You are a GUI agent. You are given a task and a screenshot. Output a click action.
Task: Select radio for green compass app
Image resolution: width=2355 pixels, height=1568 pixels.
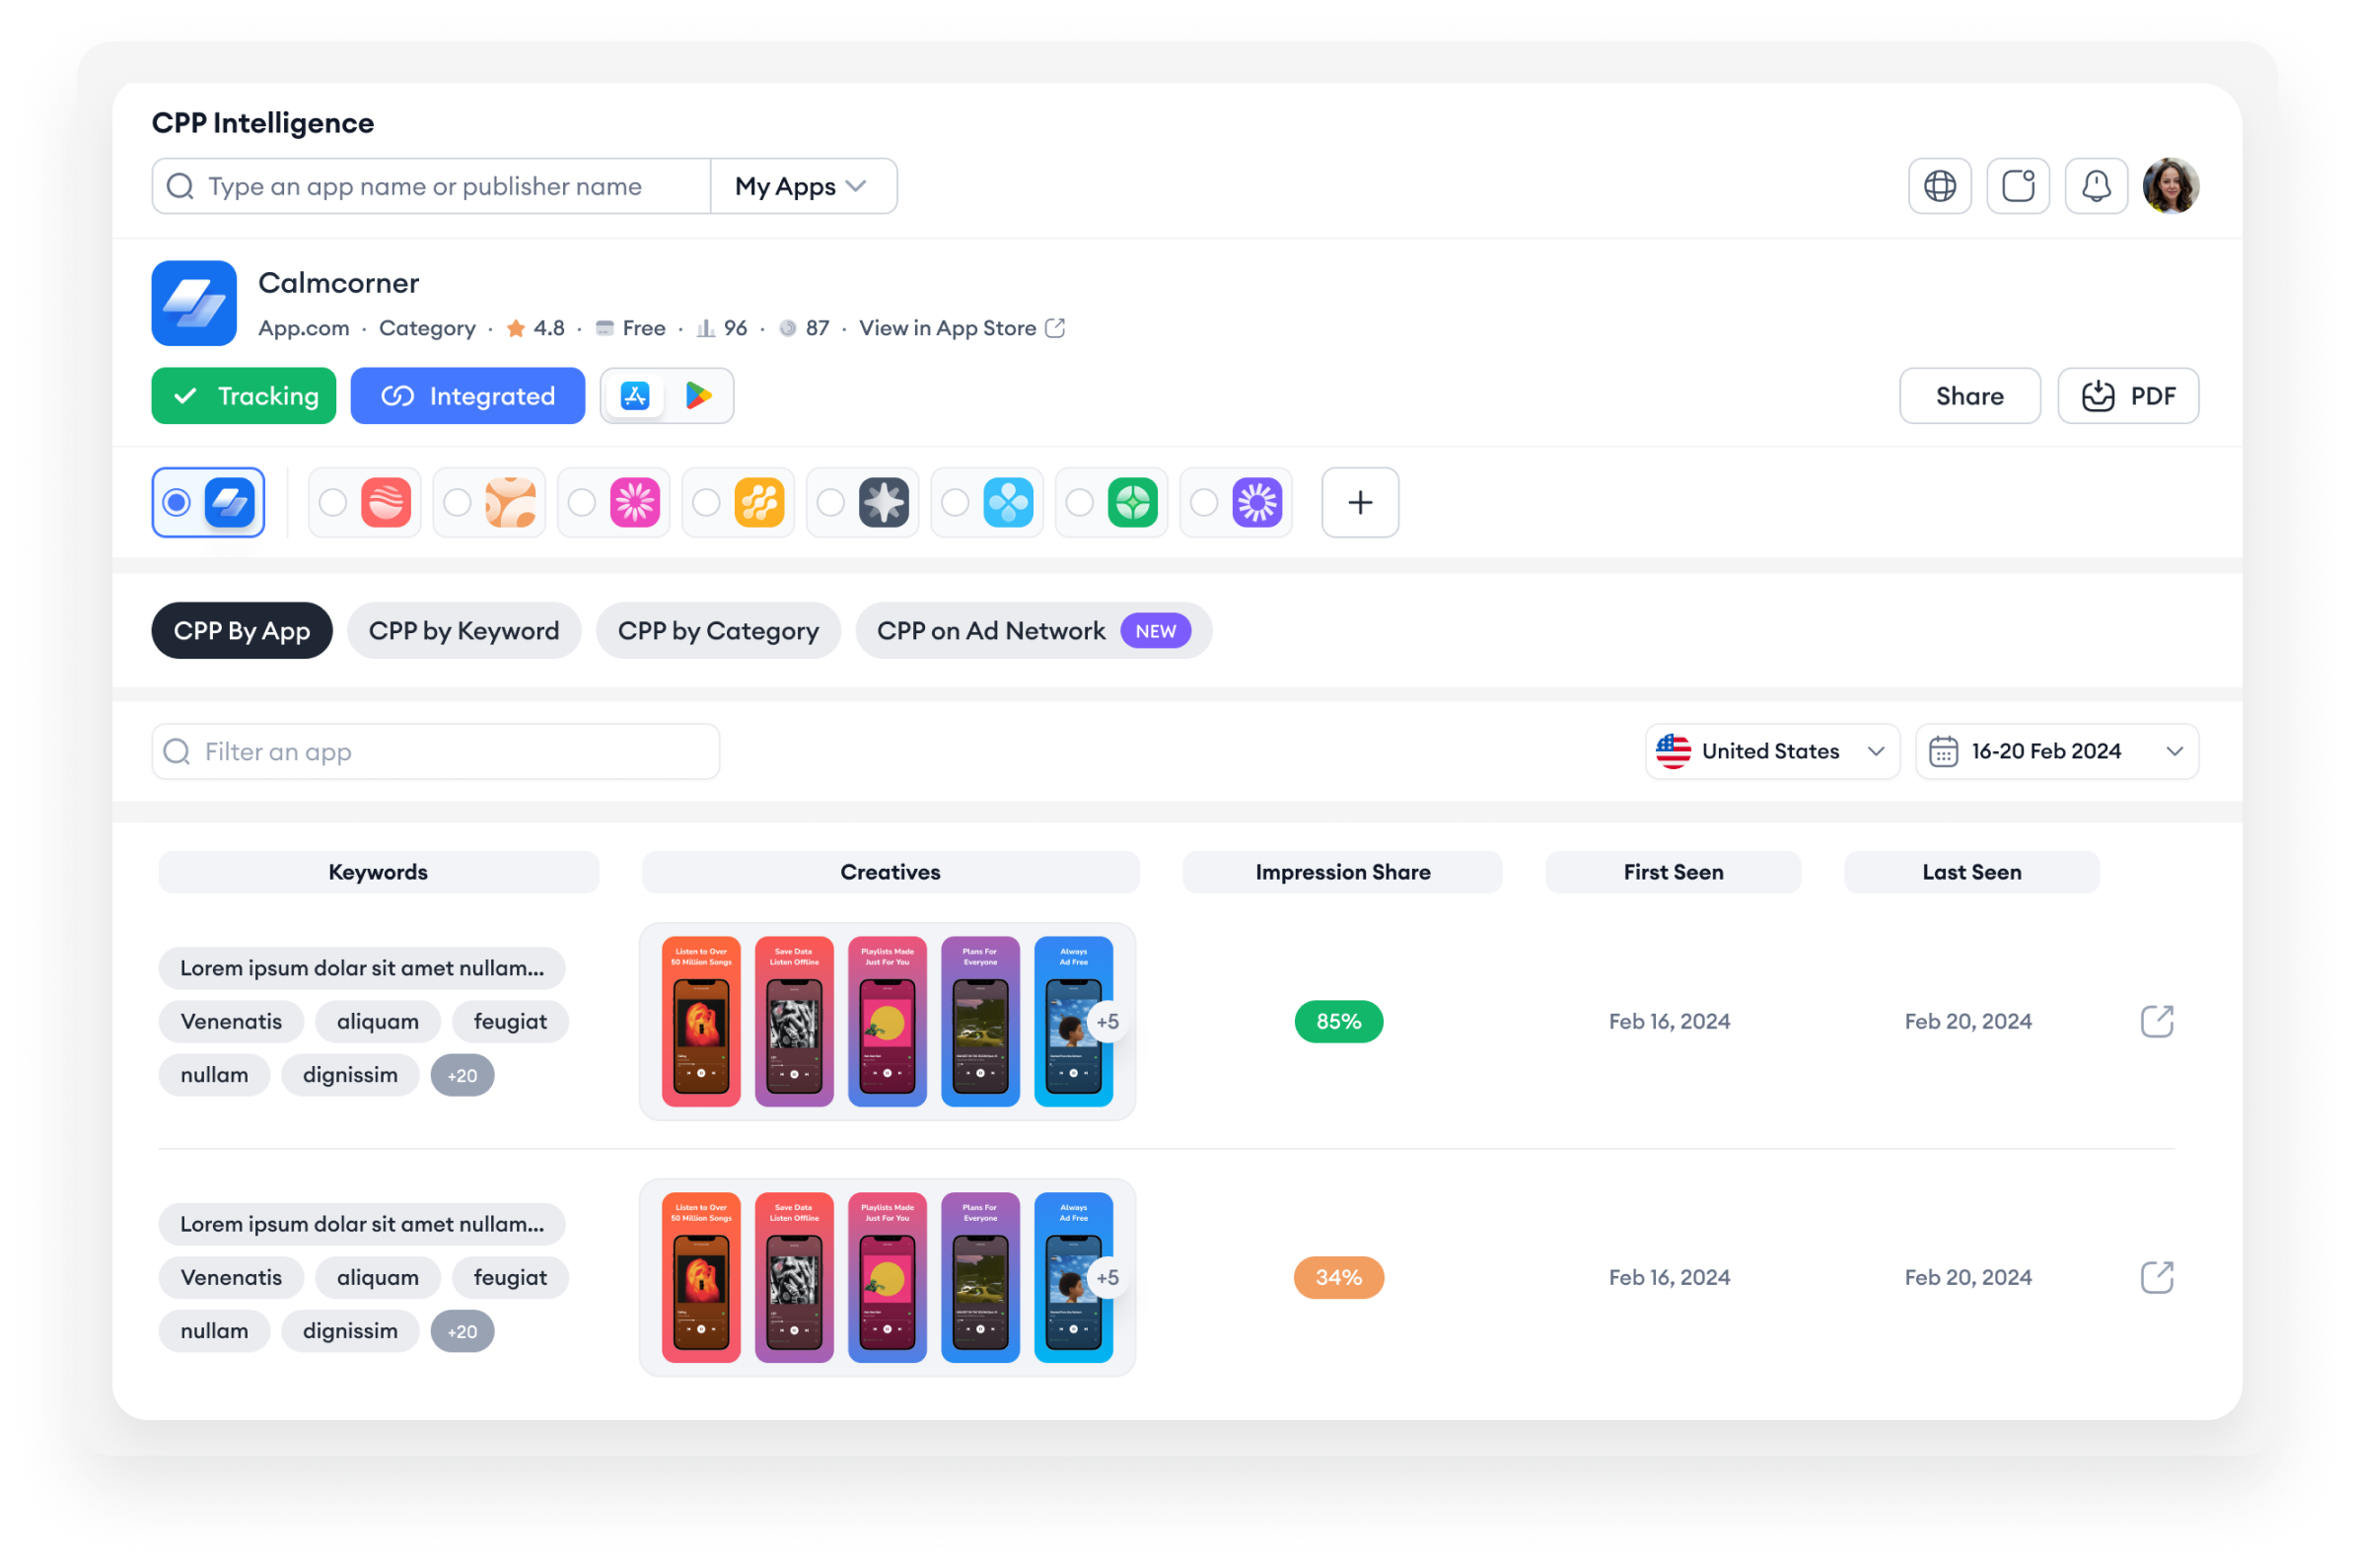[1080, 502]
